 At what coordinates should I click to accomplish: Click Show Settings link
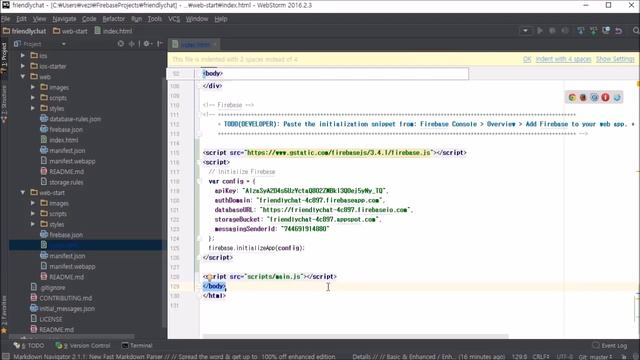(615, 59)
